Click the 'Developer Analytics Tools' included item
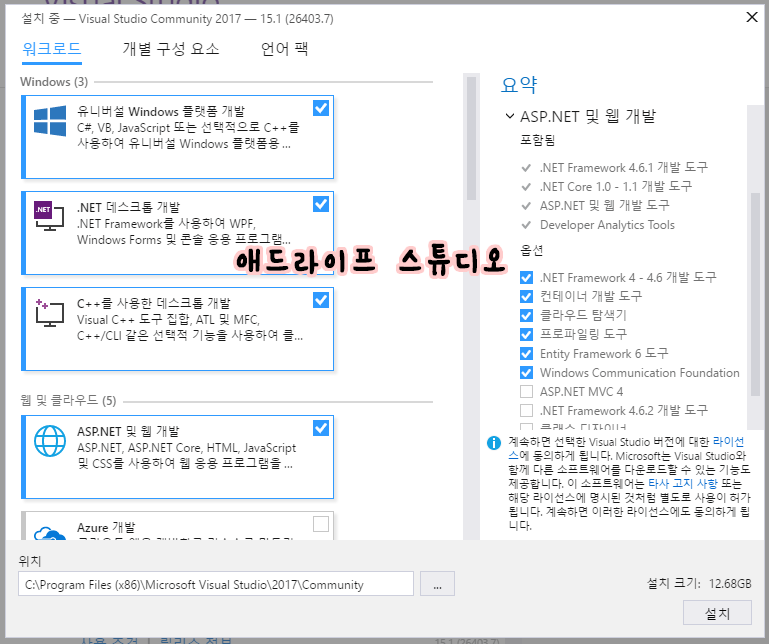 click(607, 225)
